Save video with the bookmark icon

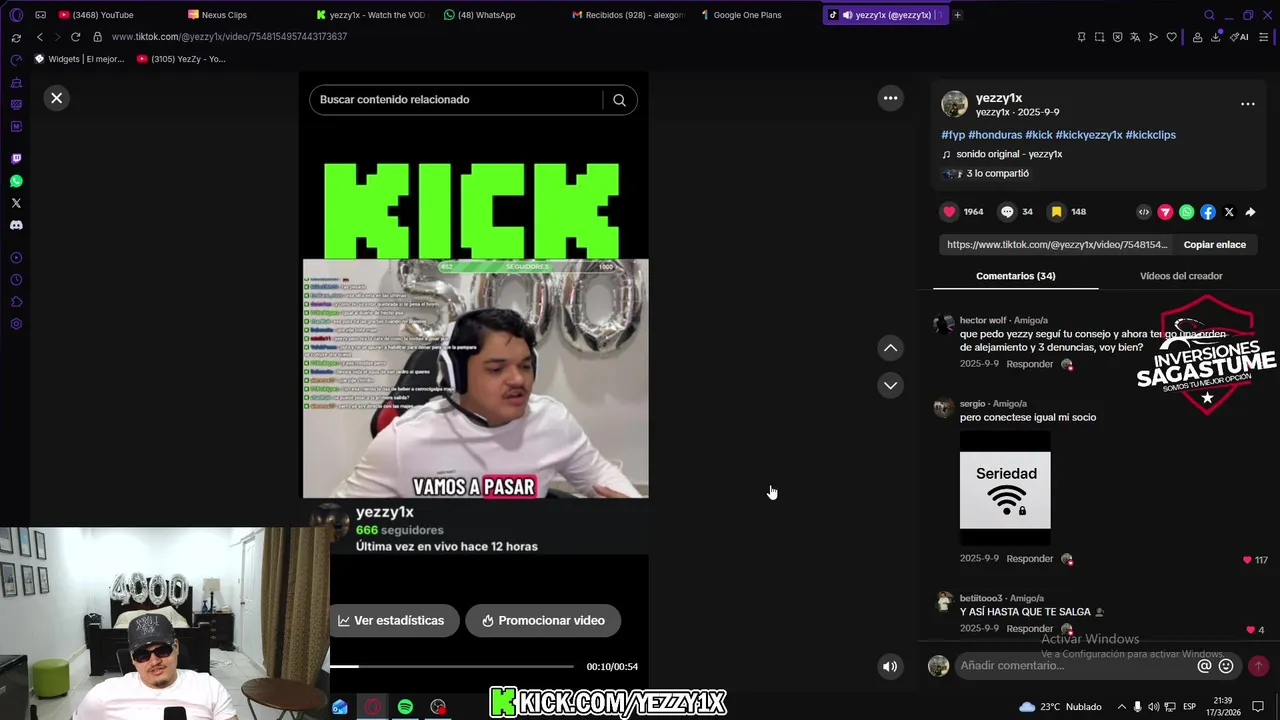pos(1056,212)
